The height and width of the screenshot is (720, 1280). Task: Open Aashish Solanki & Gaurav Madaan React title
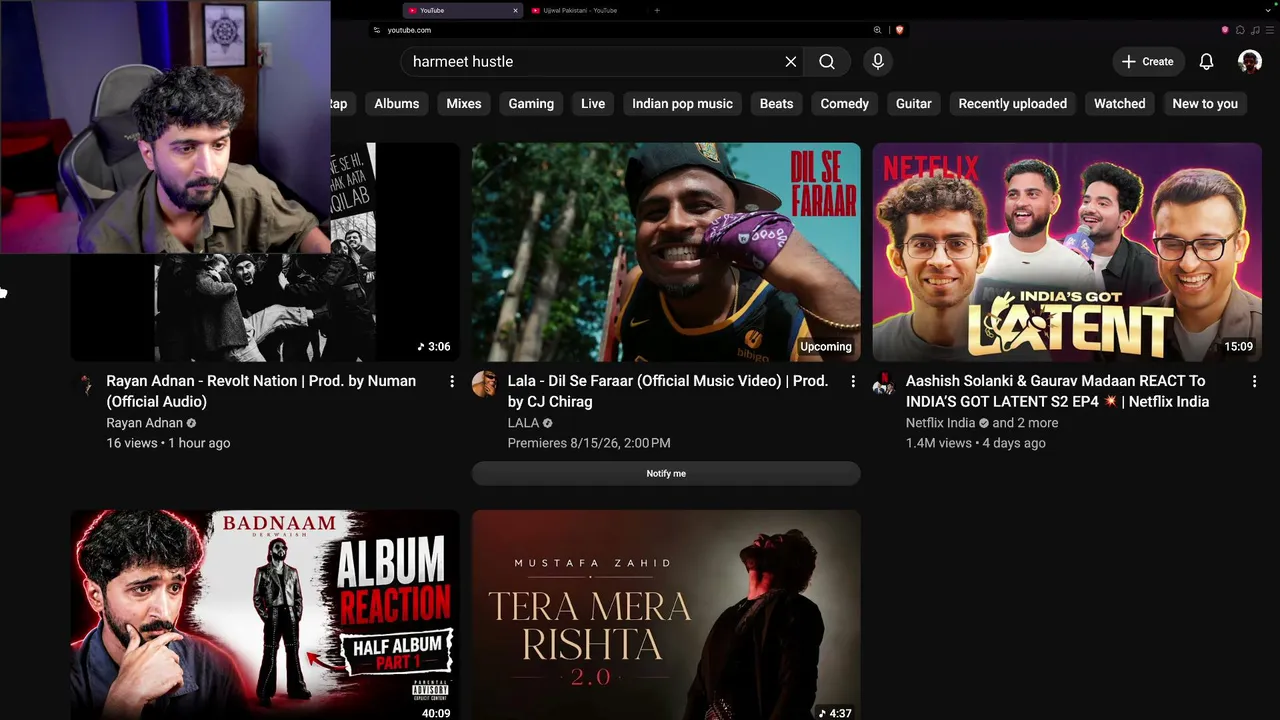(x=1057, y=391)
